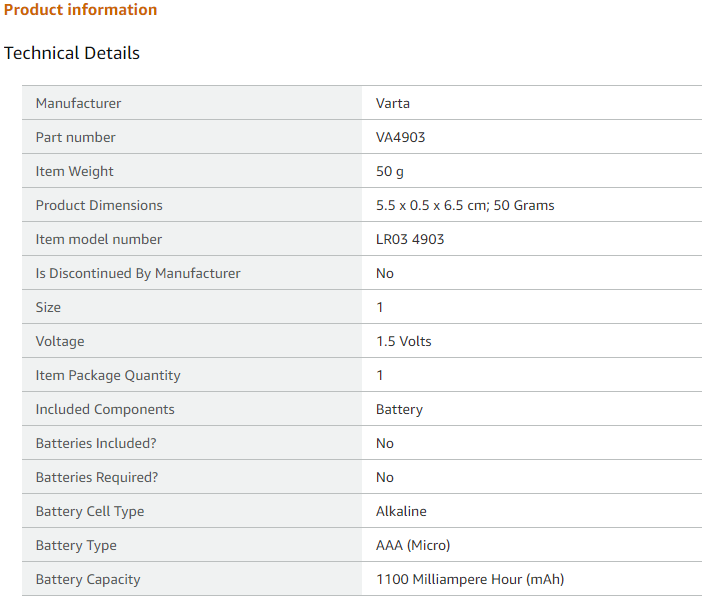Click the 'Battery Cell Type' label

(90, 511)
